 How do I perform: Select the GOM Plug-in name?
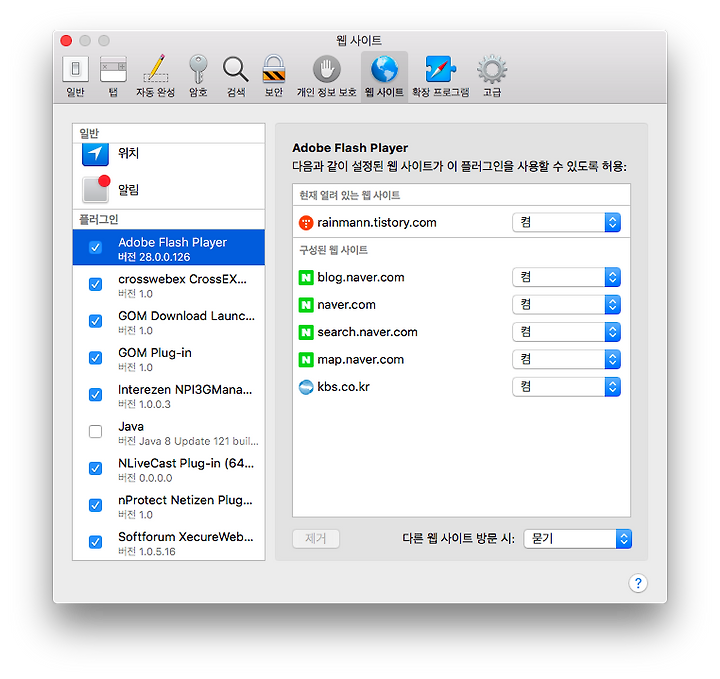[155, 353]
